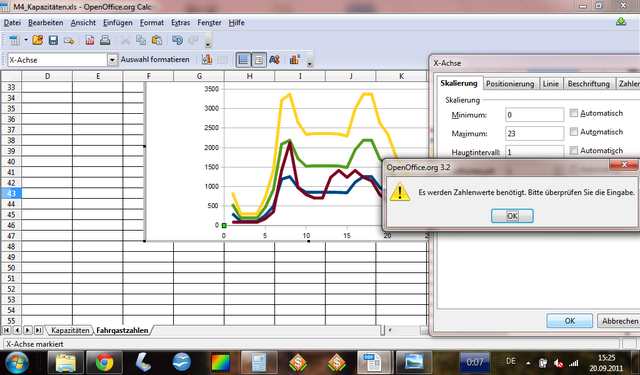Enable Automatisch checkbox for Hauptintervall
This screenshot has height=375, width=640.
(573, 151)
